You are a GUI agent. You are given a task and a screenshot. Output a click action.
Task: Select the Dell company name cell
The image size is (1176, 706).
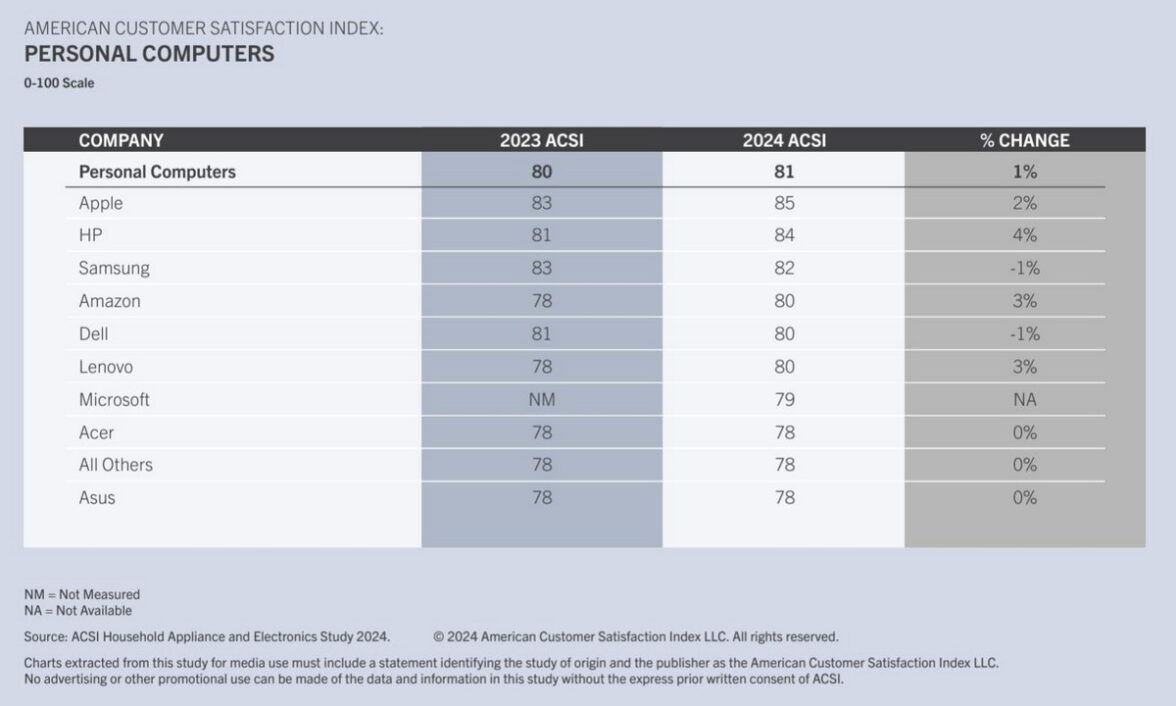point(94,334)
